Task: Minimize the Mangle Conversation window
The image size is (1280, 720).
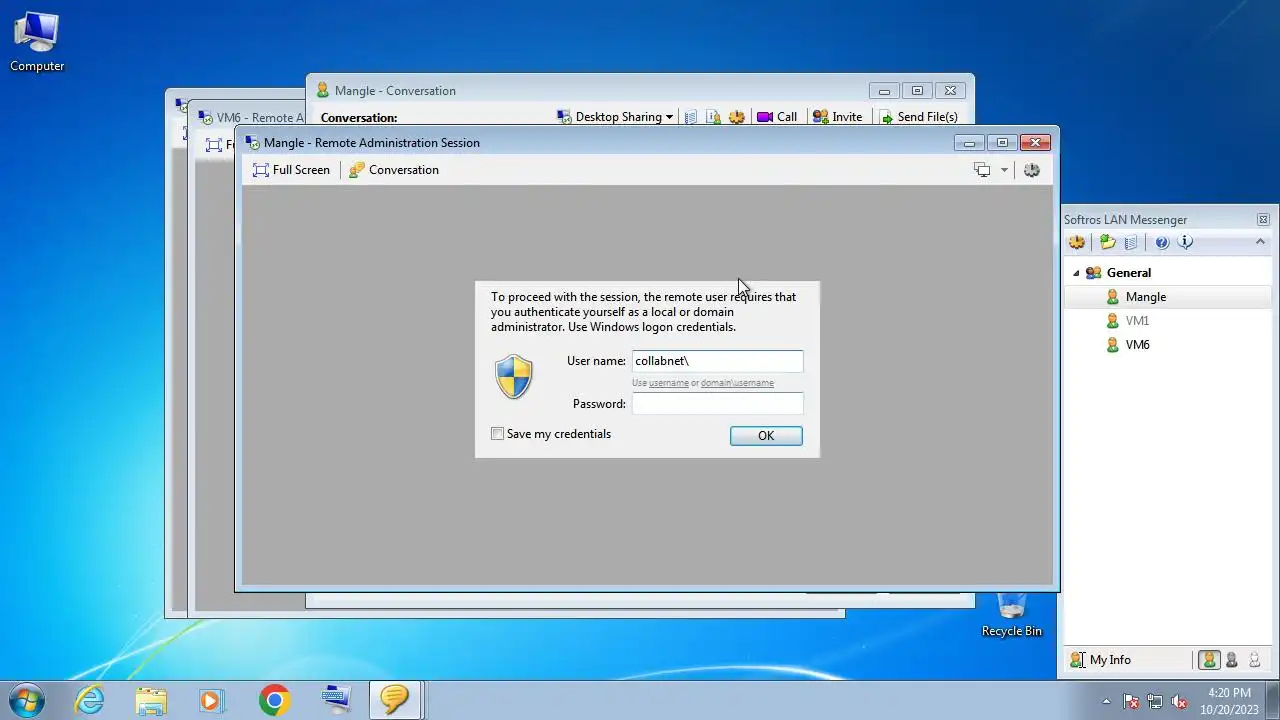Action: pos(884,91)
